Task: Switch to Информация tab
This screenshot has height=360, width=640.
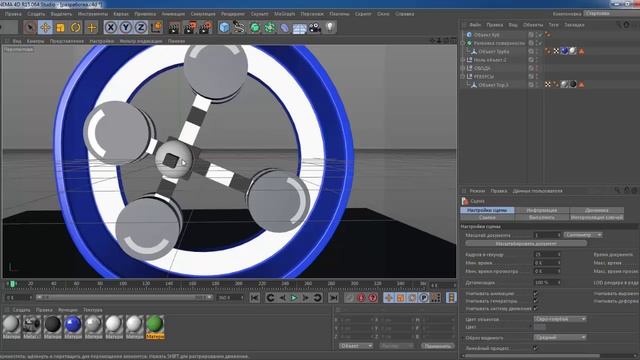Action: click(x=542, y=210)
